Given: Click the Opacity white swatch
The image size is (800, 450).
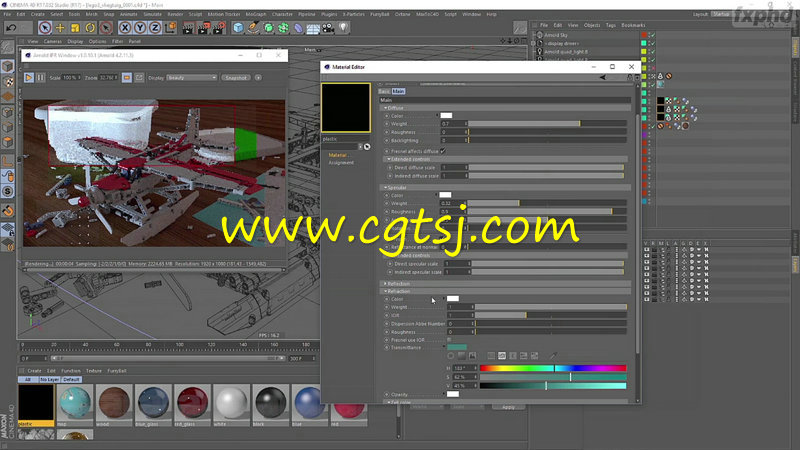Looking at the screenshot, I should click(453, 394).
